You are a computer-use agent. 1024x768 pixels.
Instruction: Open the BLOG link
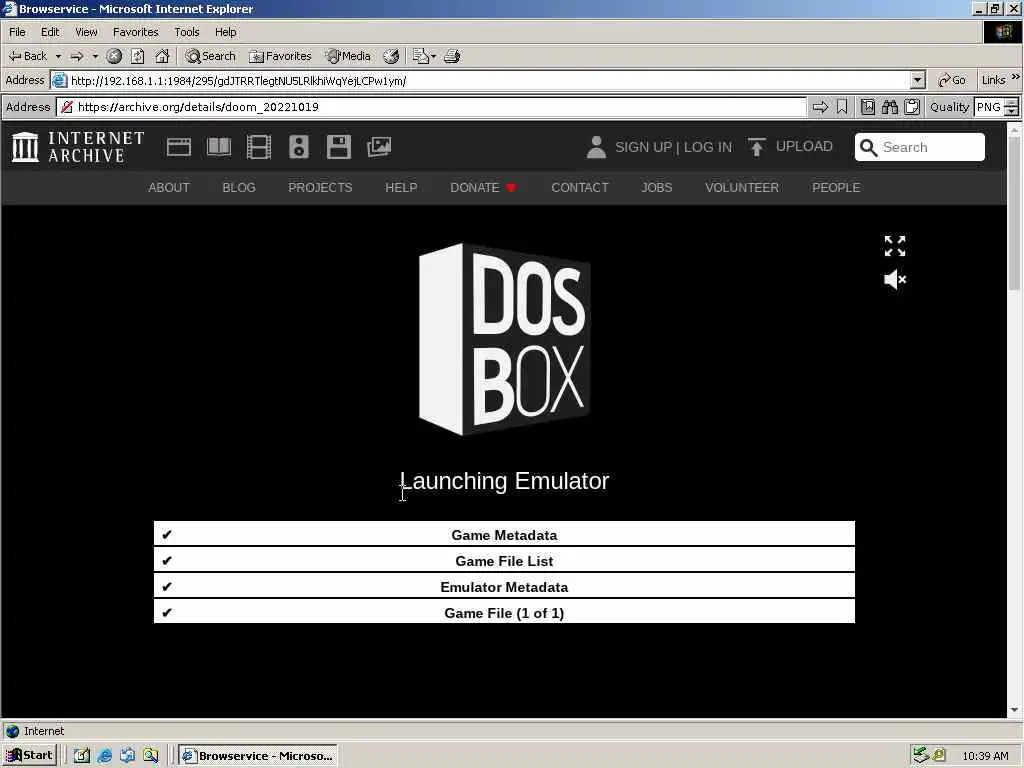pyautogui.click(x=239, y=187)
